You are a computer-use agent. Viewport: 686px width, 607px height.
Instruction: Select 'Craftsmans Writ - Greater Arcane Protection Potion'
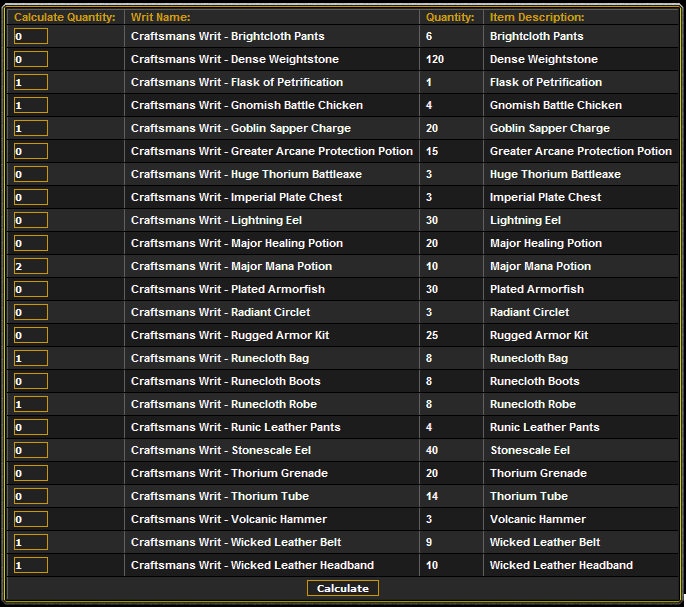(272, 151)
